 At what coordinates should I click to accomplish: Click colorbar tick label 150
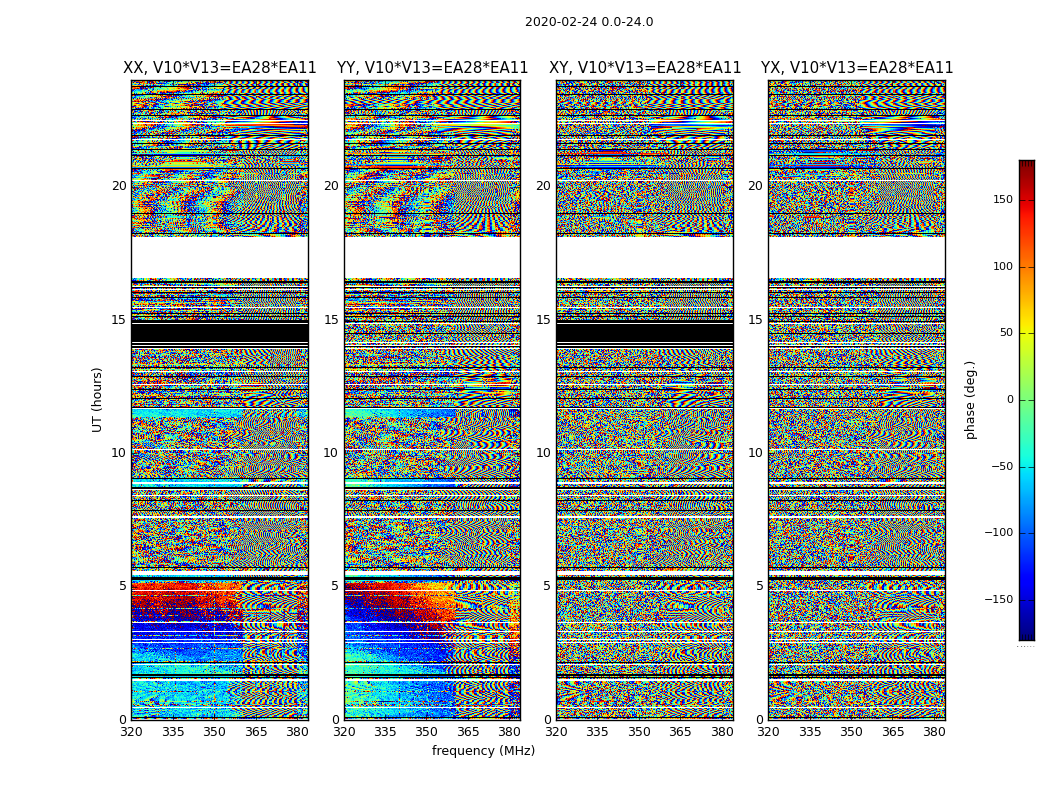click(1003, 199)
